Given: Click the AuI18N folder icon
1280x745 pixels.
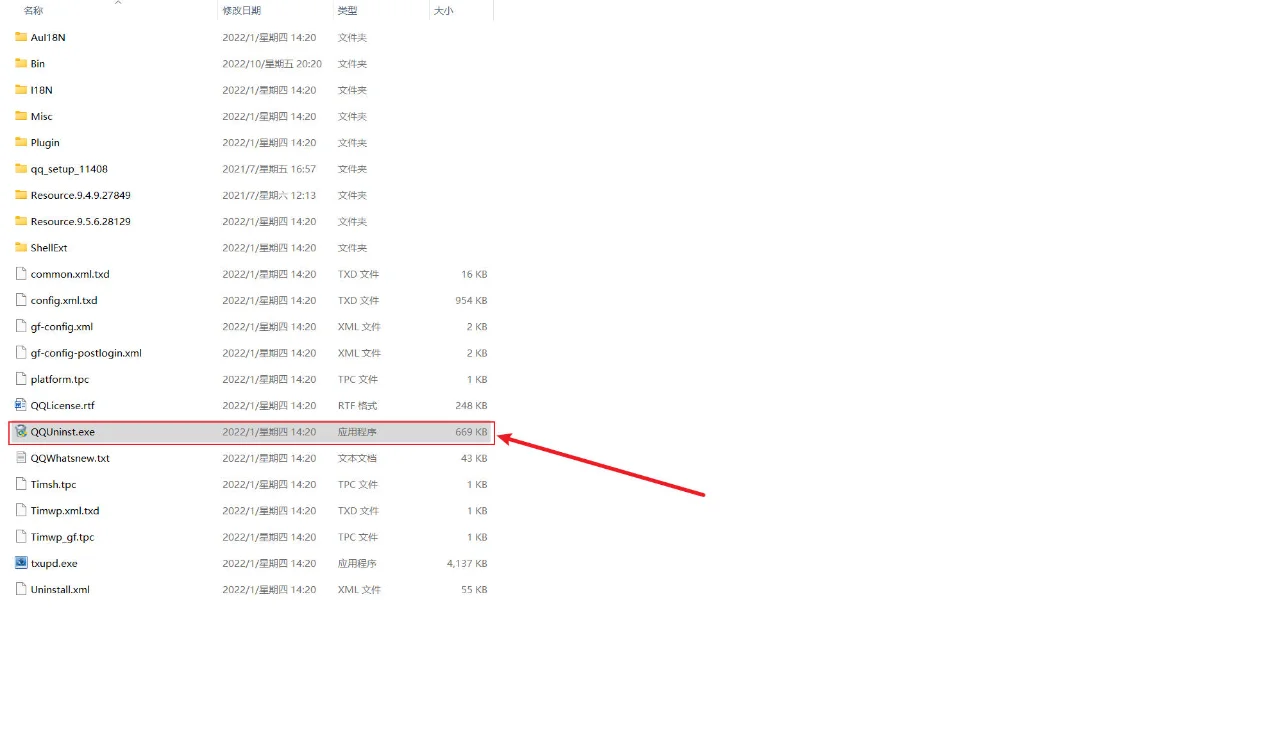Looking at the screenshot, I should 21,37.
